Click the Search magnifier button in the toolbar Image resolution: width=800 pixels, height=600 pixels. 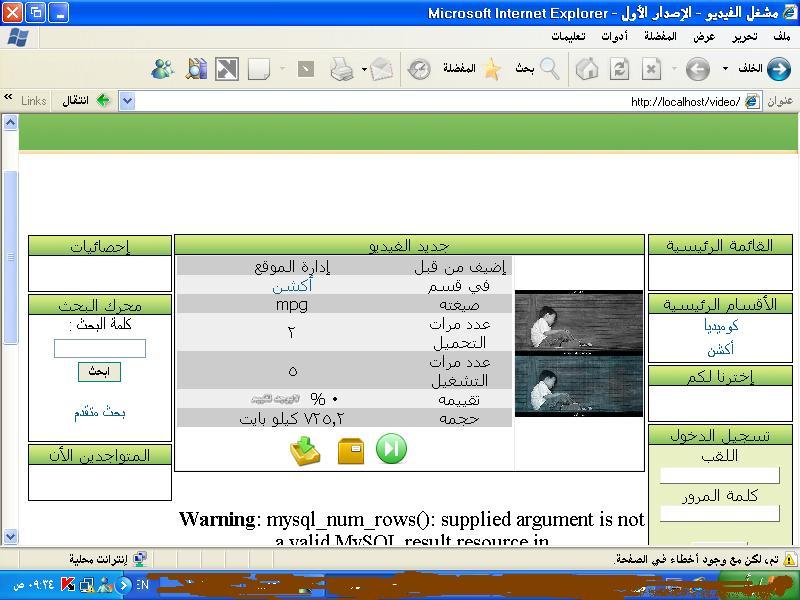pyautogui.click(x=550, y=68)
